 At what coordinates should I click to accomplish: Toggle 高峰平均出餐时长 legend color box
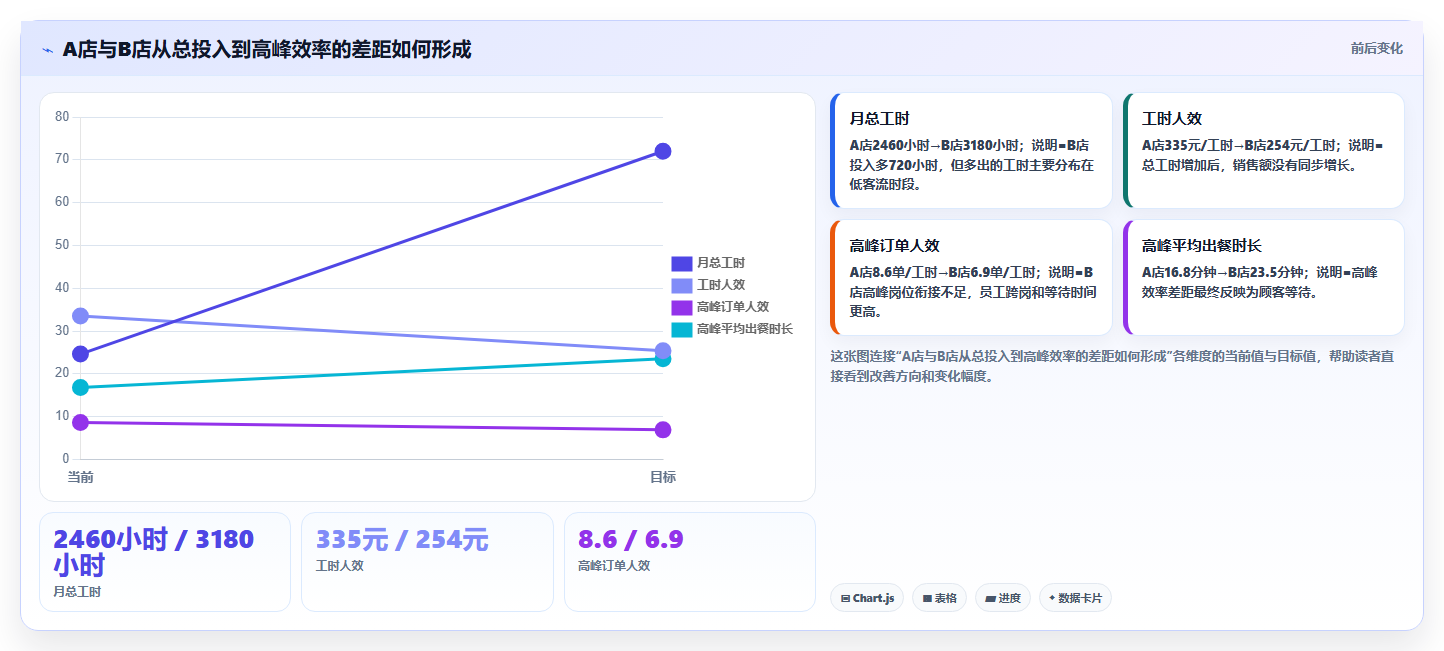(681, 329)
